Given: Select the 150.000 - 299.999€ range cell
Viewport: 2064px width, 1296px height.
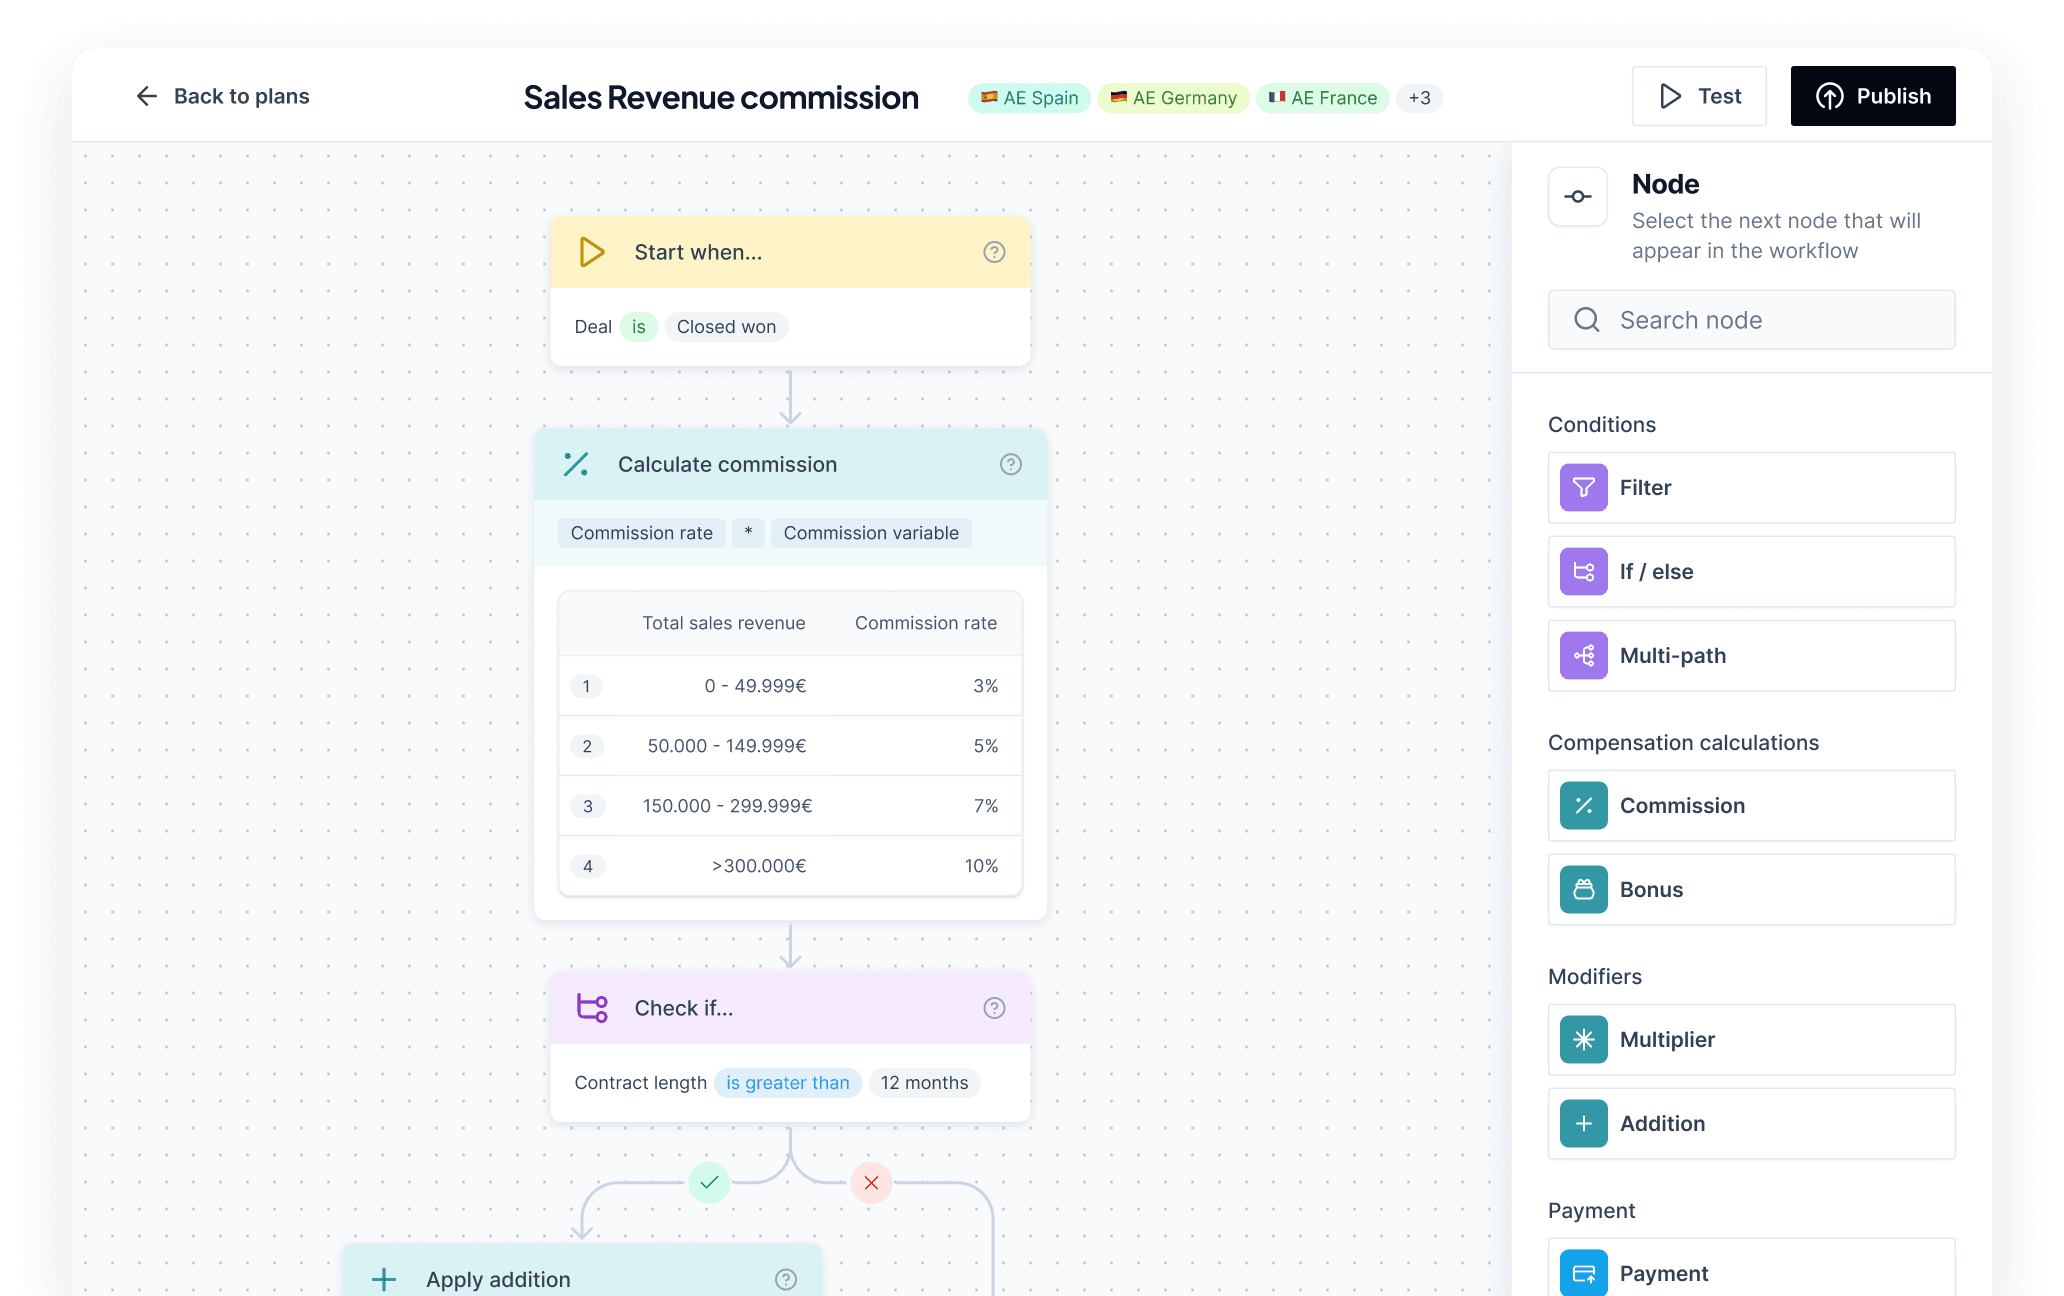Looking at the screenshot, I should 727,806.
